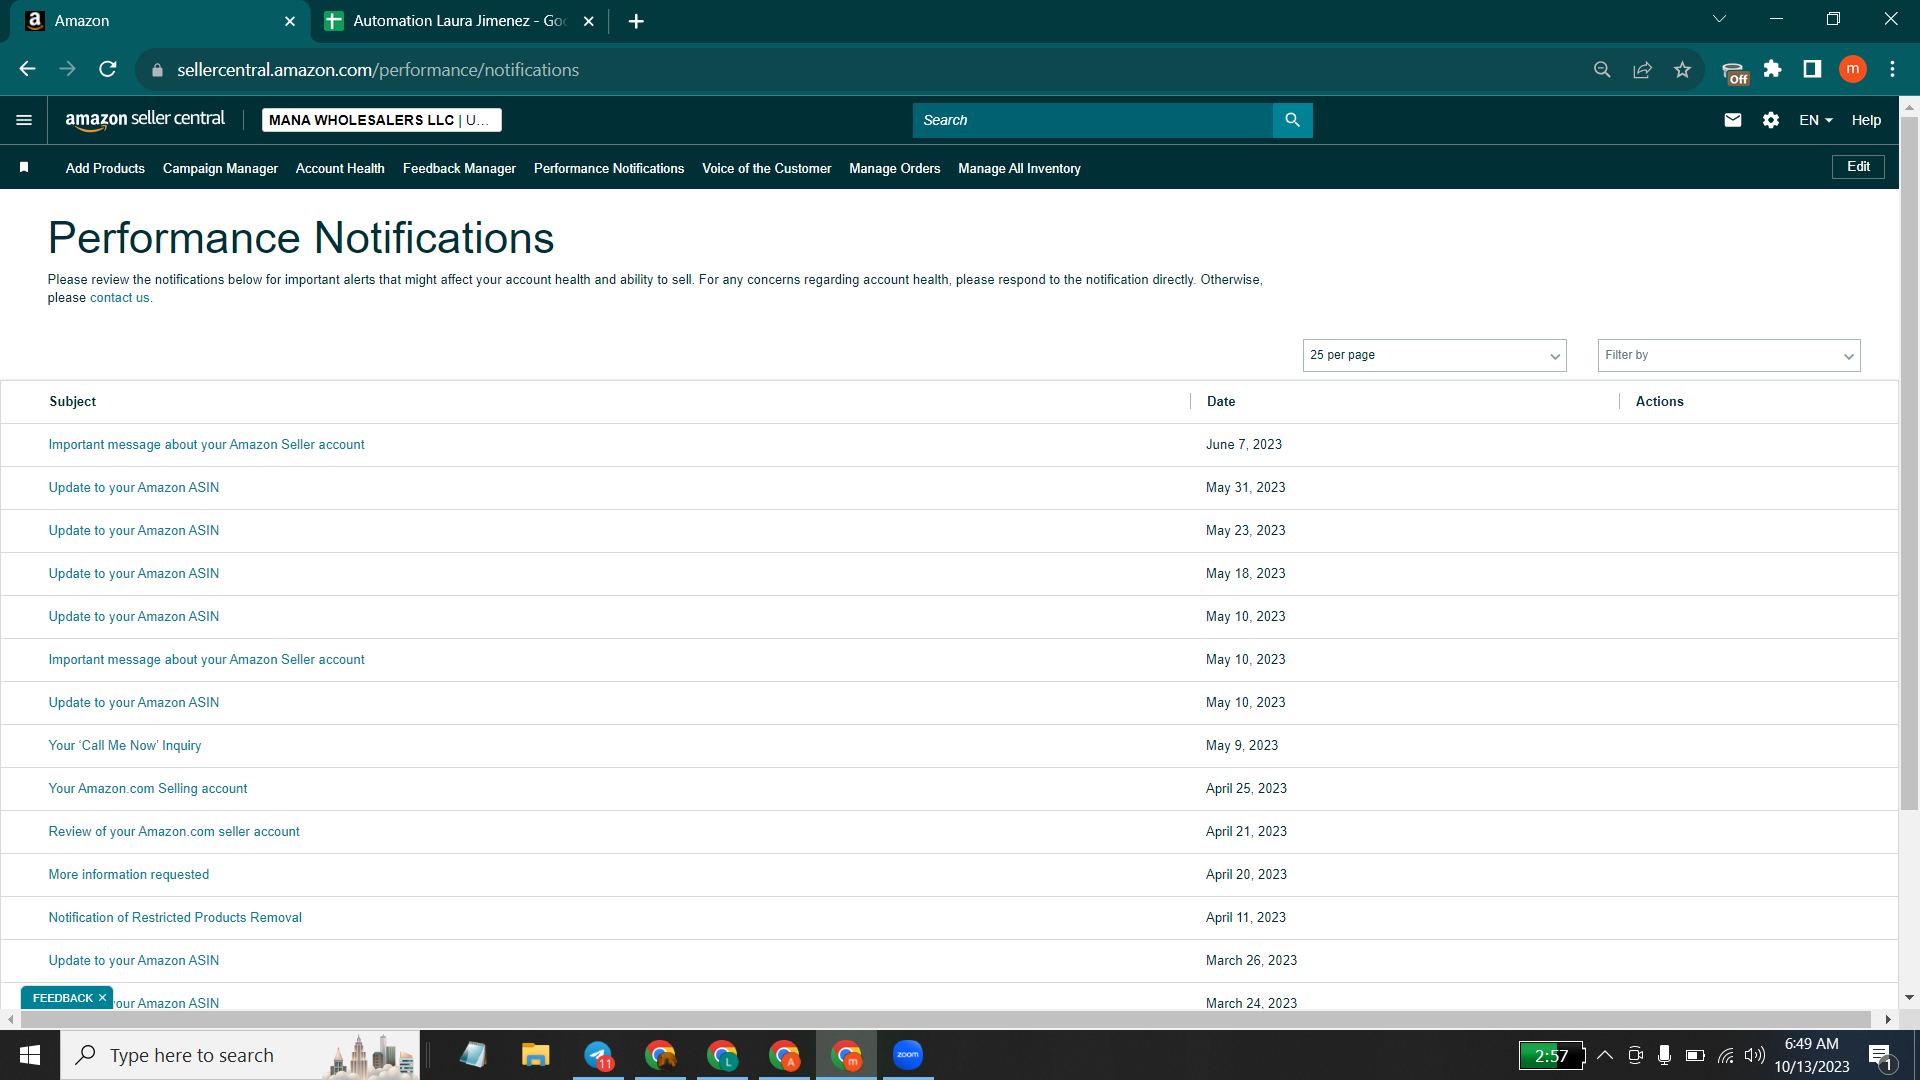
Task: Open Update to your Amazon ASIN May 31
Action: [x=134, y=488]
